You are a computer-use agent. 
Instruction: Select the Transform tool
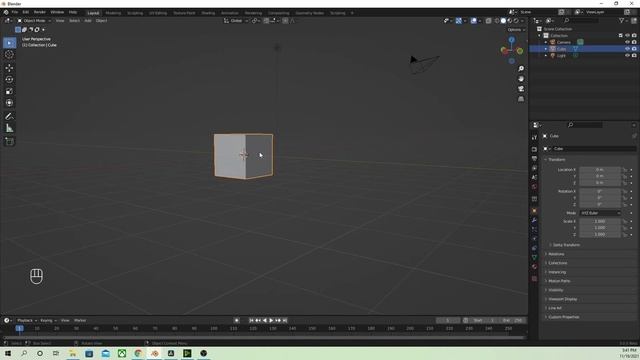9,103
